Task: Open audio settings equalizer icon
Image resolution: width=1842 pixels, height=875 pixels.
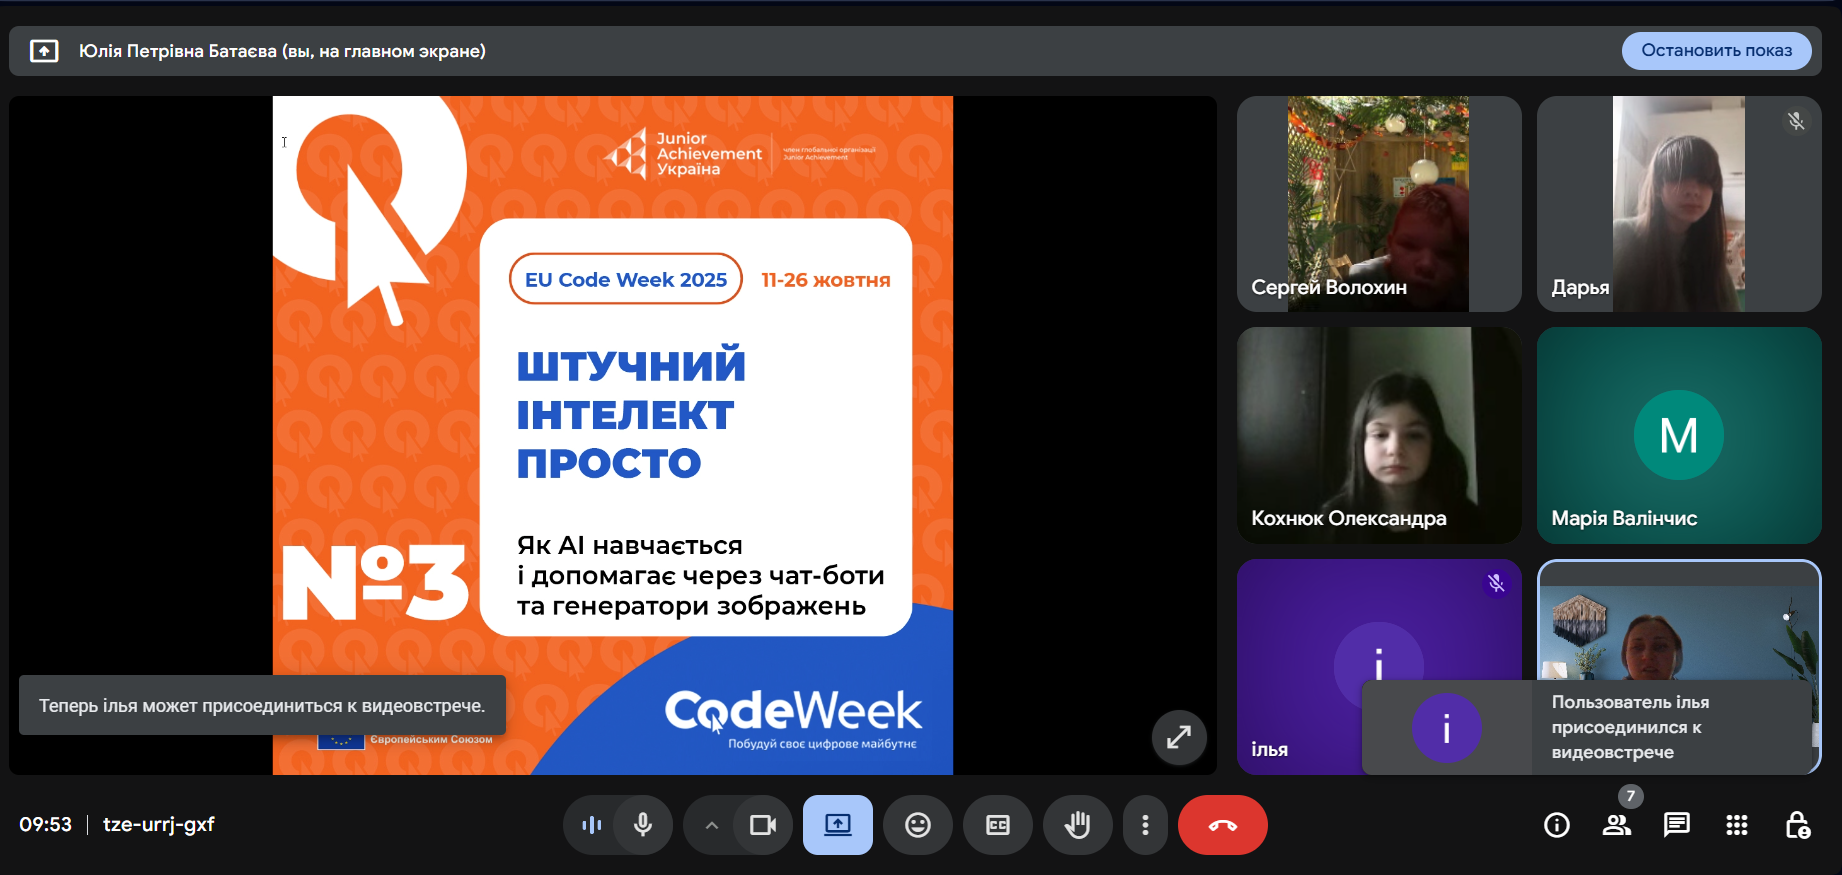Action: coord(591,825)
